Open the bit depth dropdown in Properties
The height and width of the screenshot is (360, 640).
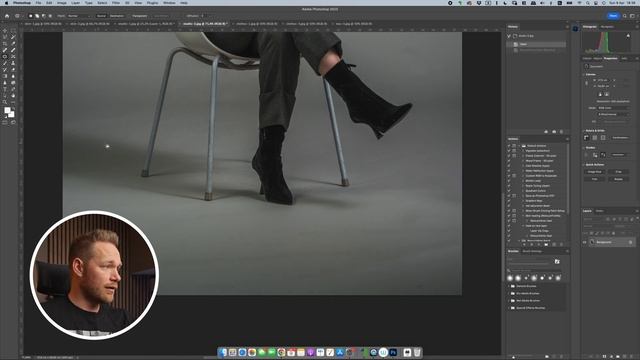coord(613,114)
